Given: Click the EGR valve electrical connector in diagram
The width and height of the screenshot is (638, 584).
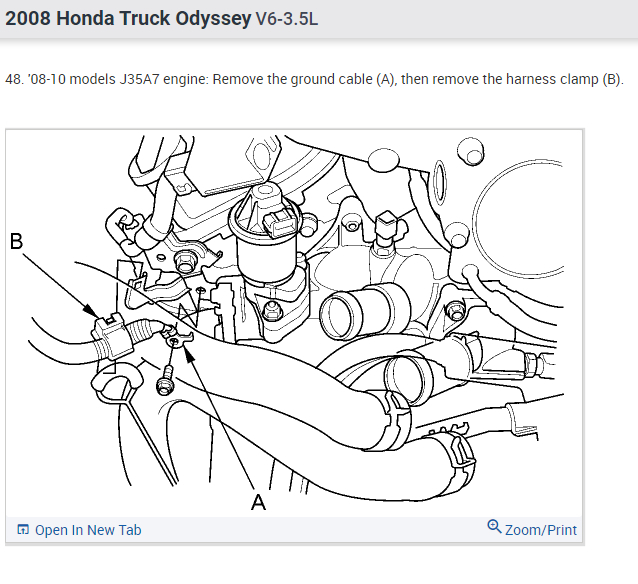Looking at the screenshot, I should point(279,221).
